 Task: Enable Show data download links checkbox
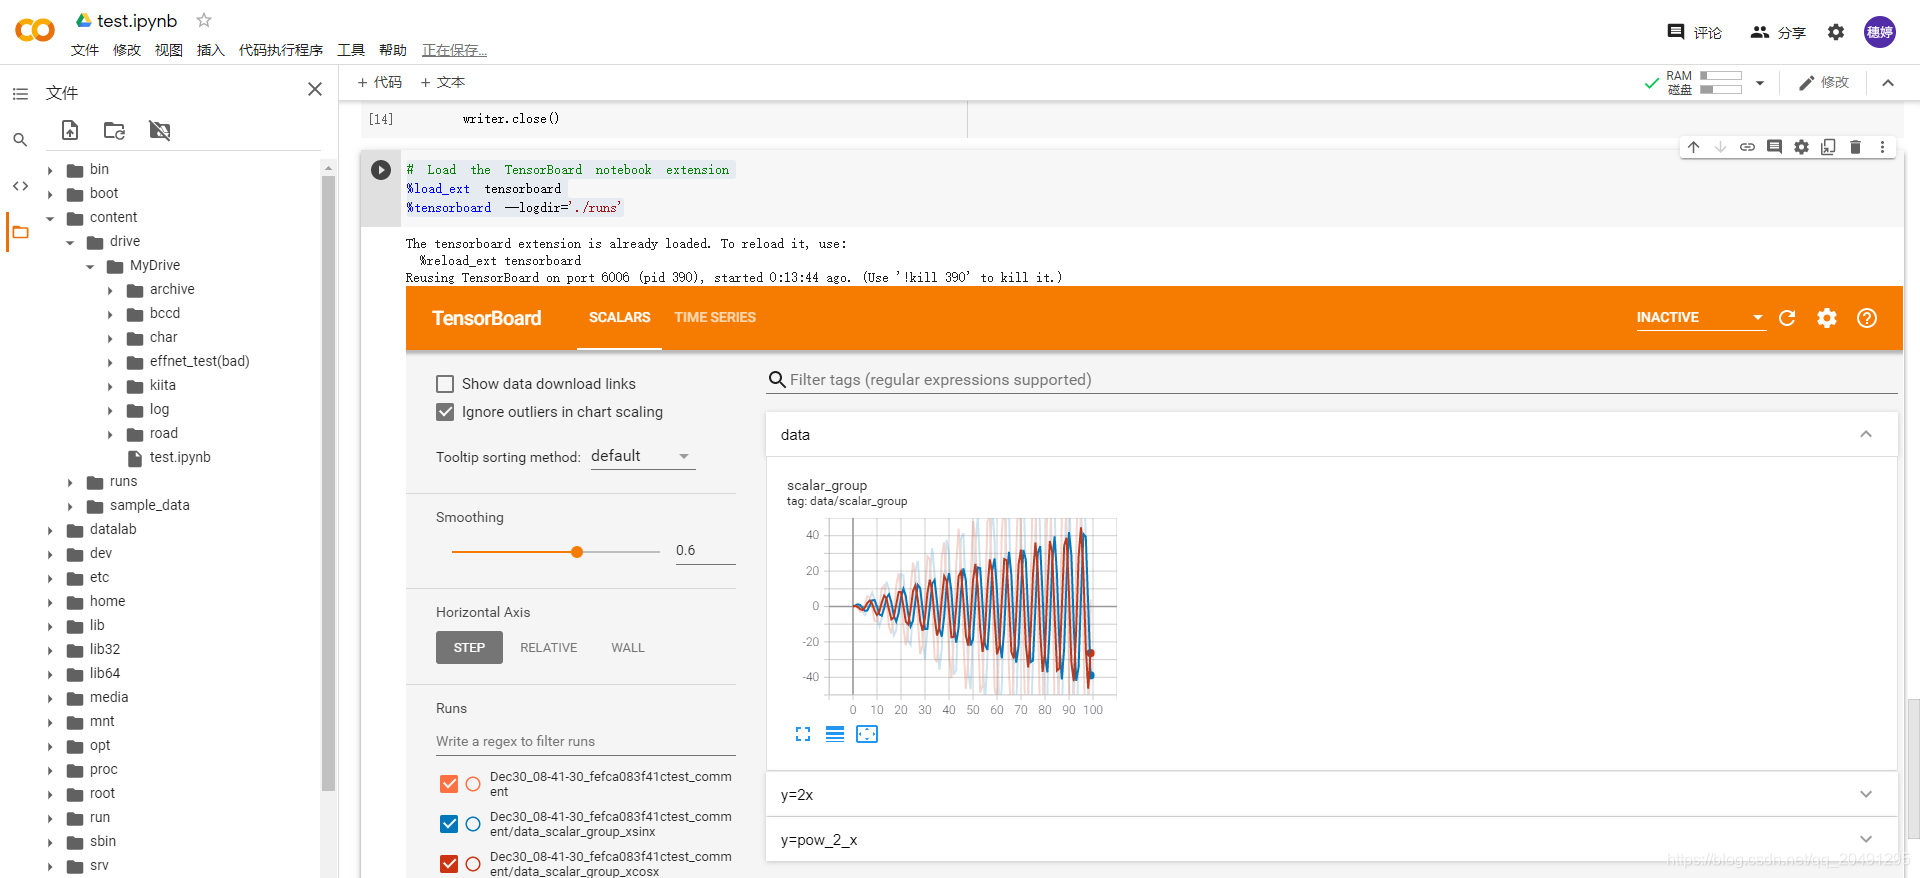(x=445, y=384)
